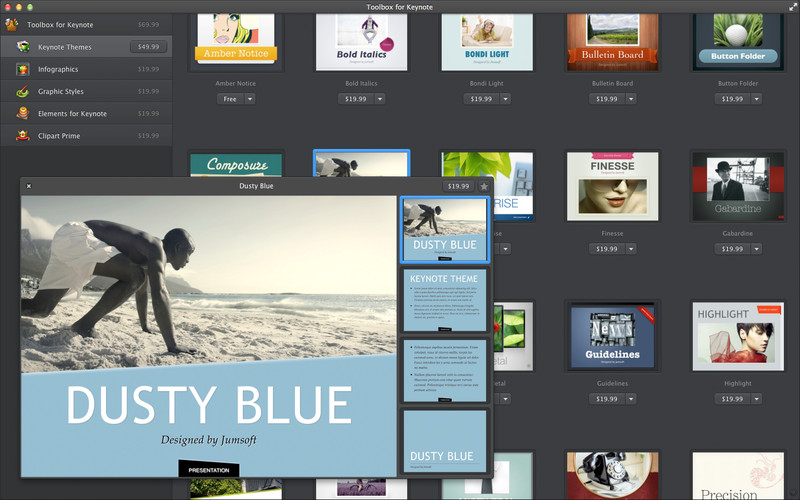The height and width of the screenshot is (500, 800).
Task: Buy the Bulletin Board theme
Action: click(x=607, y=99)
